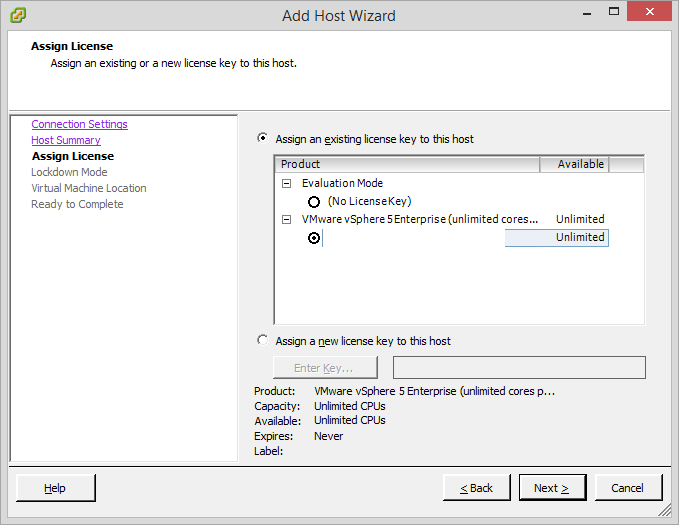The height and width of the screenshot is (525, 679).
Task: Open Help for the wizard
Action: pyautogui.click(x=55, y=488)
